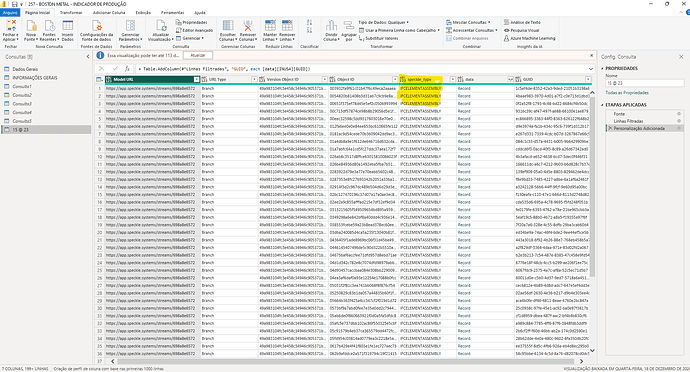
Task: Click the Escolher Colunas icon
Action: pos(228,26)
